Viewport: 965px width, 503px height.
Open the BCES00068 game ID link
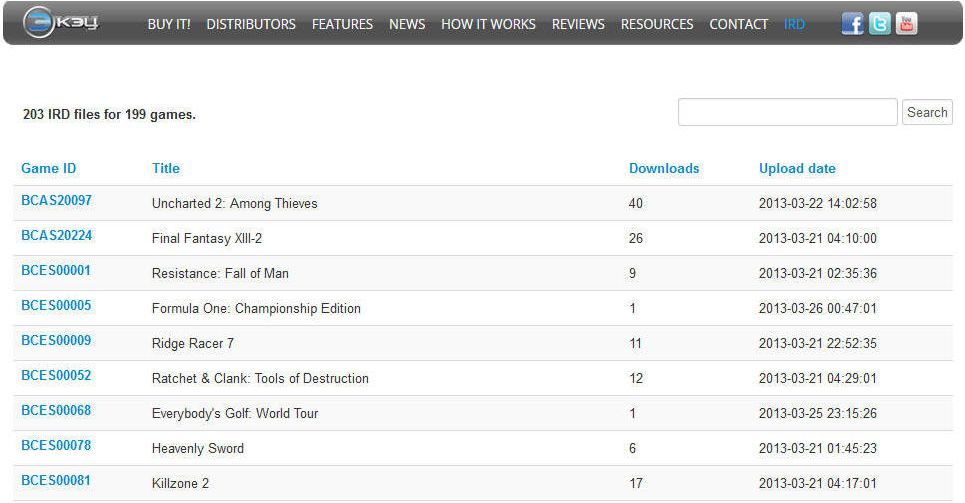pyautogui.click(x=56, y=411)
